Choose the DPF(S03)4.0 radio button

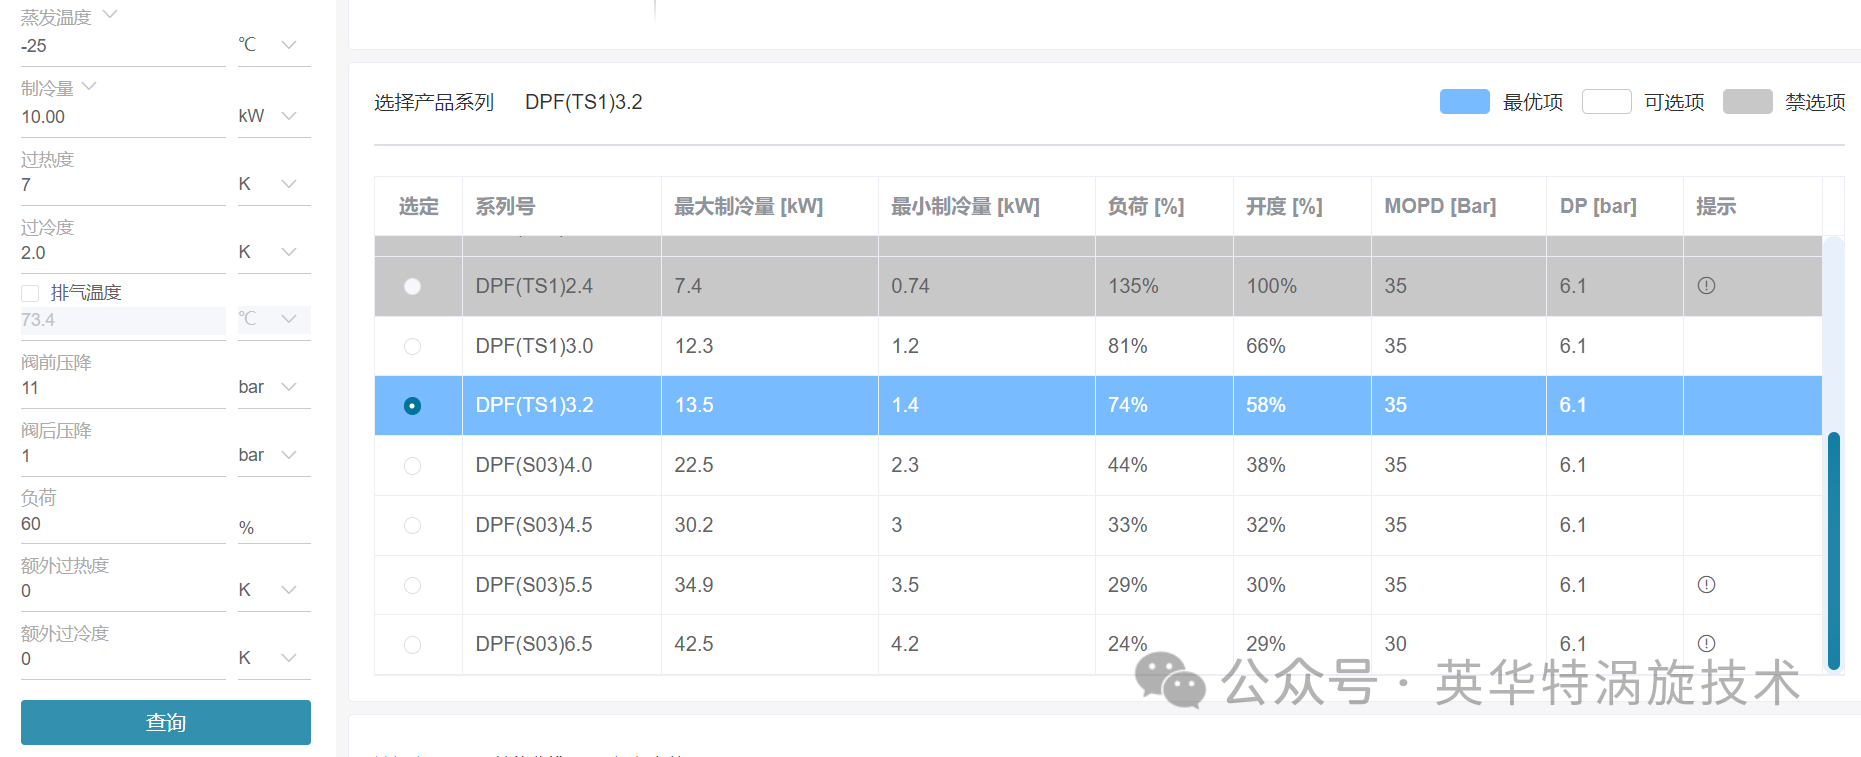pyautogui.click(x=412, y=466)
